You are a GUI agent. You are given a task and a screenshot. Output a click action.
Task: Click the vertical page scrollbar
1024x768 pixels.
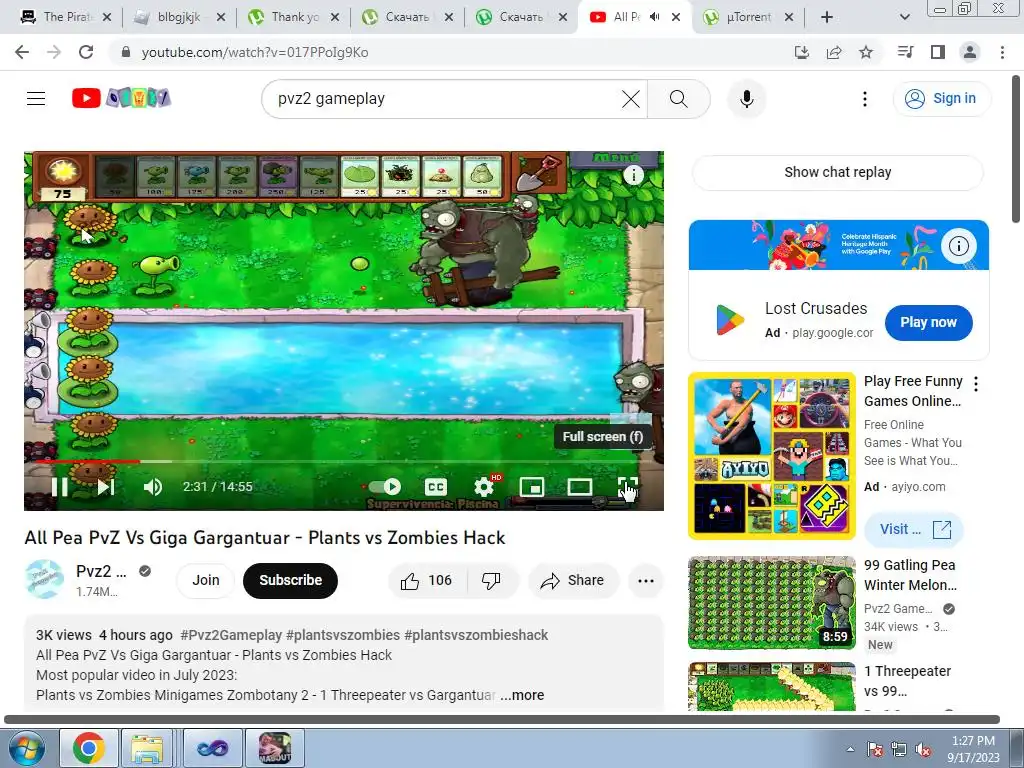pyautogui.click(x=1017, y=150)
